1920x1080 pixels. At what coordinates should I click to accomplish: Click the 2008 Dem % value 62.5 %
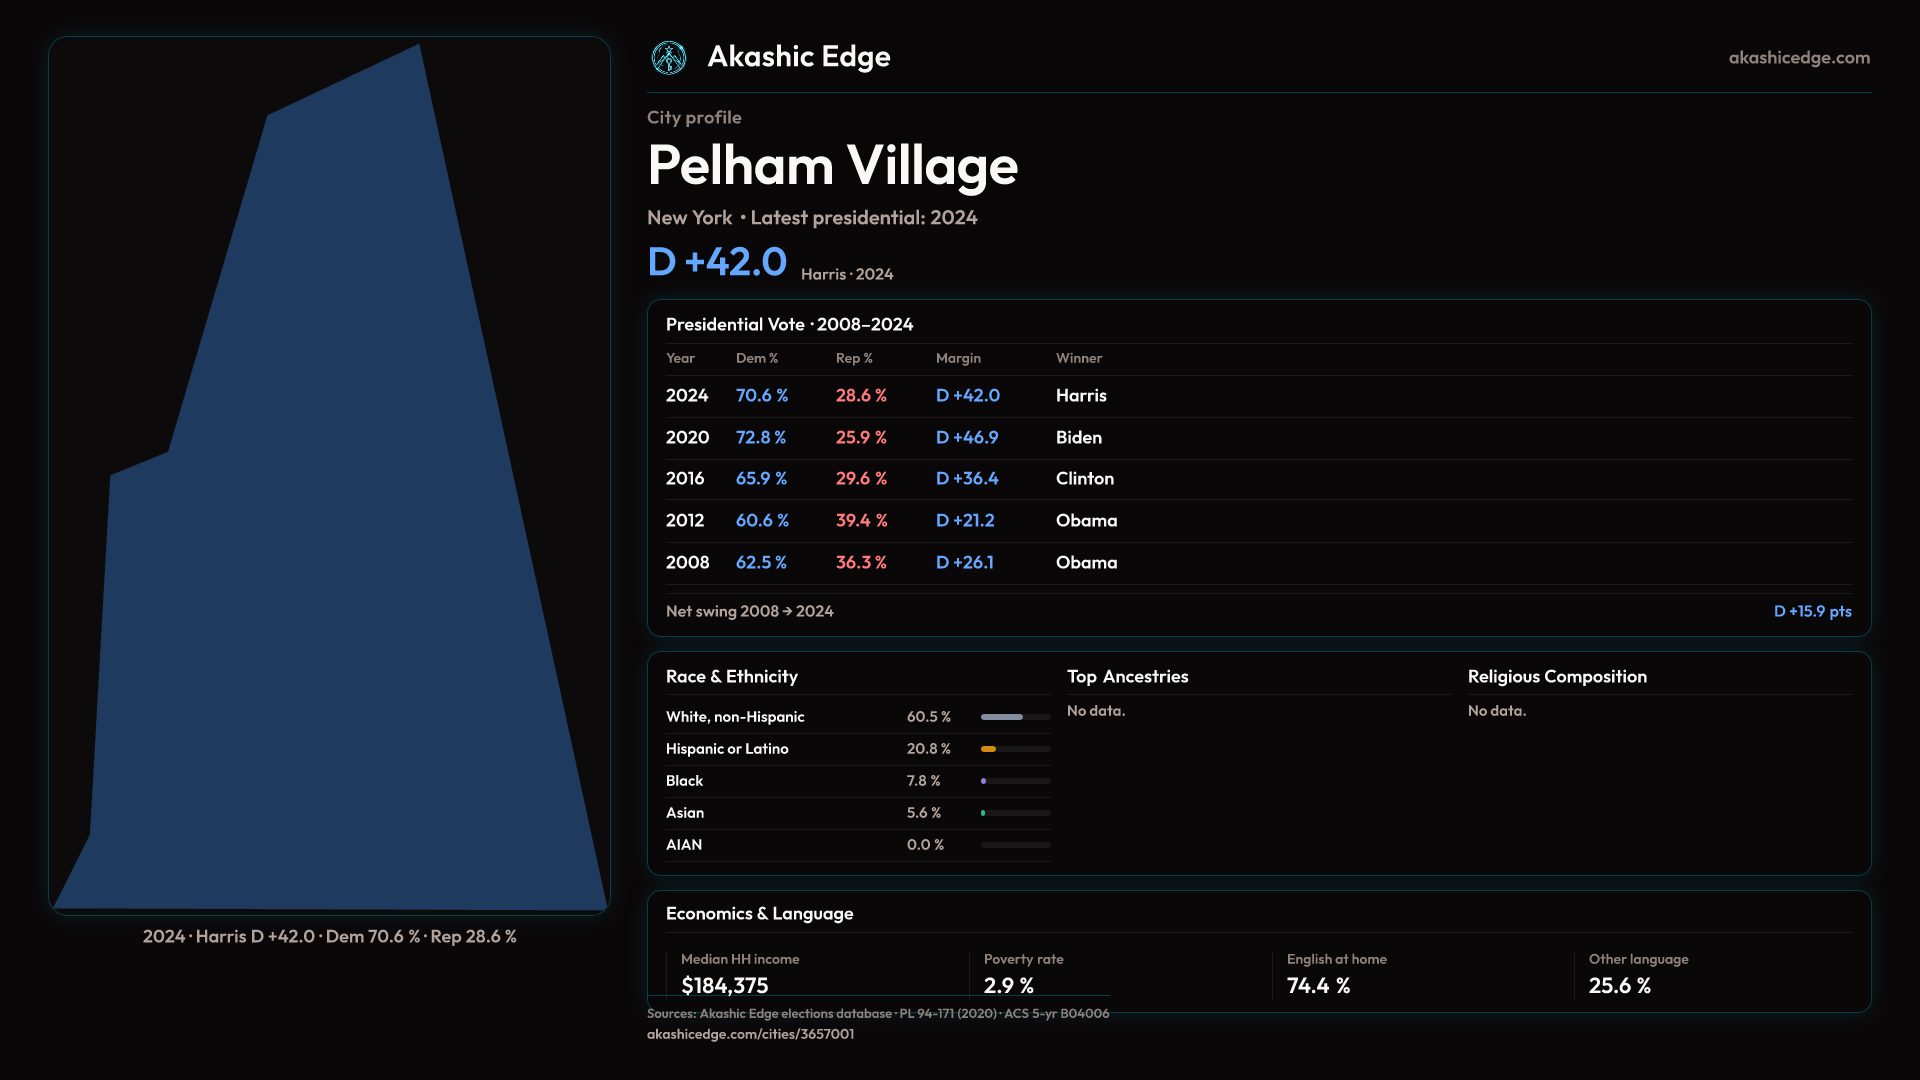click(761, 563)
